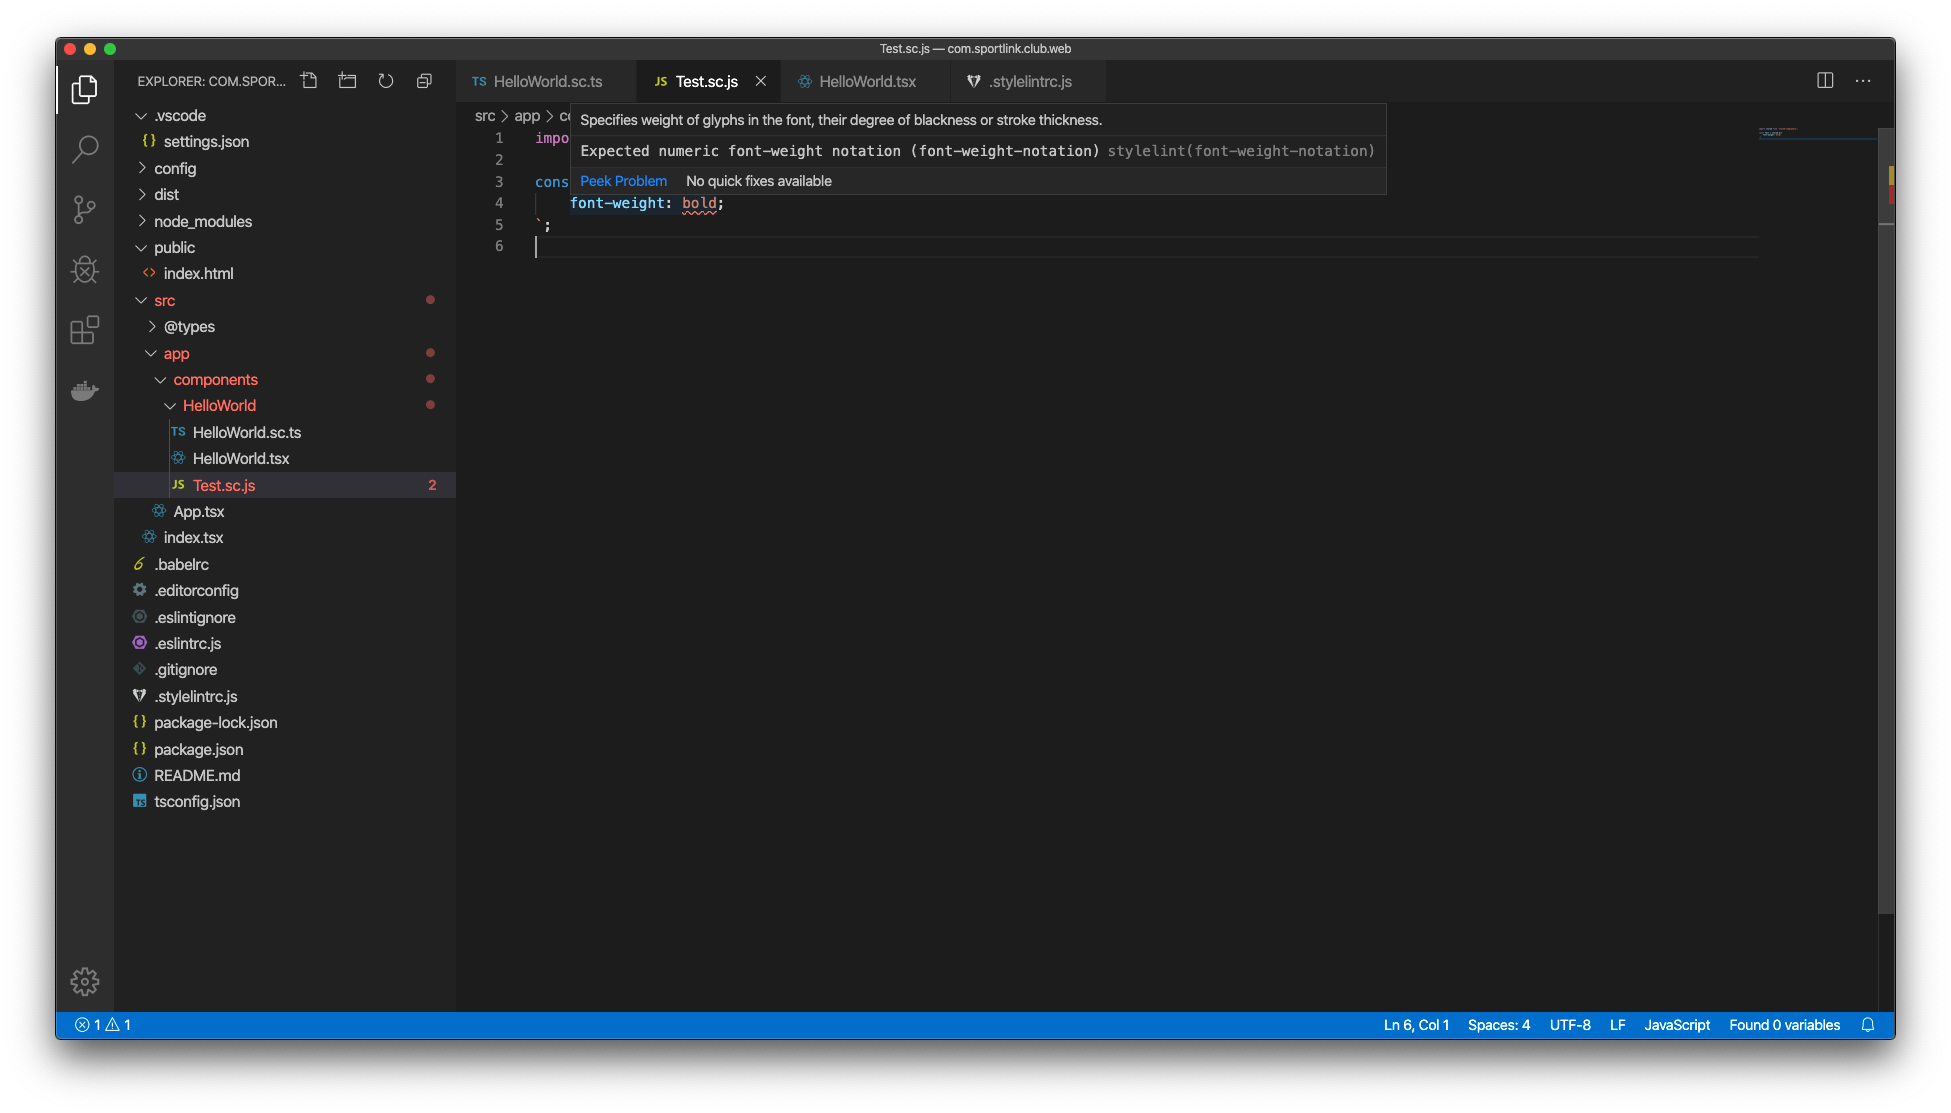
Task: Switch to the .stylelintrc.js tab
Action: pos(1030,81)
